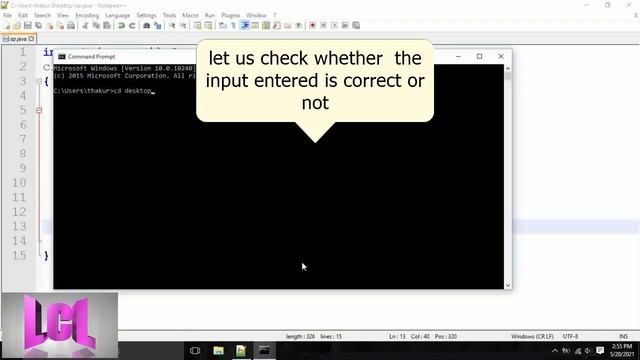Click the 'Ln : 13' status bar text
The image size is (640, 360).
(397, 337)
